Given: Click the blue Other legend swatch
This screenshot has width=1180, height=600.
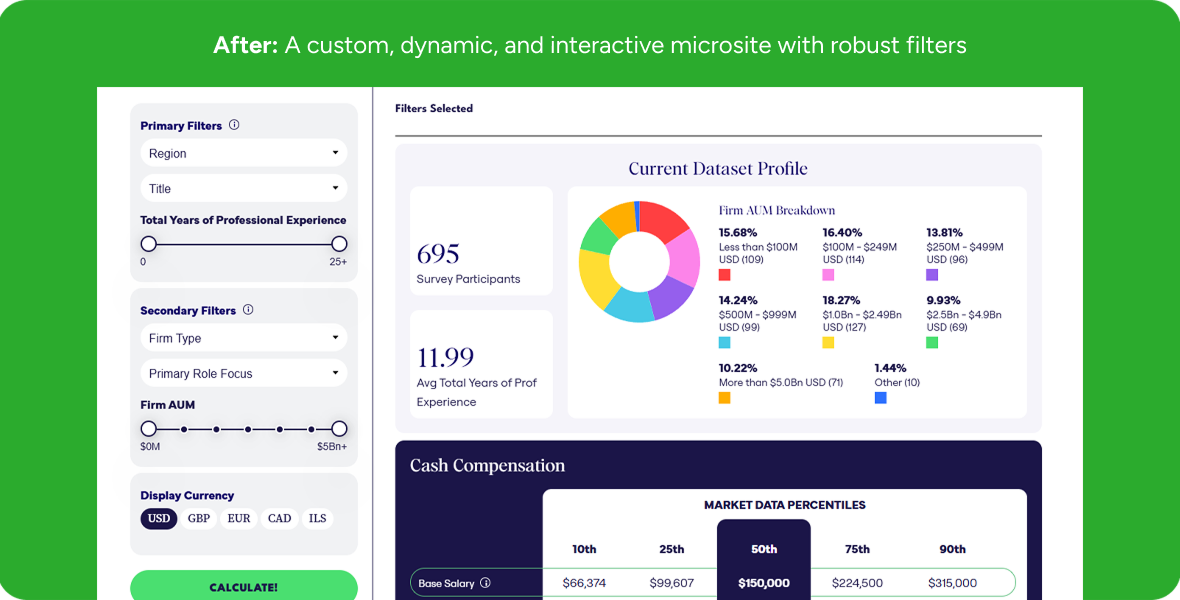Looking at the screenshot, I should 880,397.
